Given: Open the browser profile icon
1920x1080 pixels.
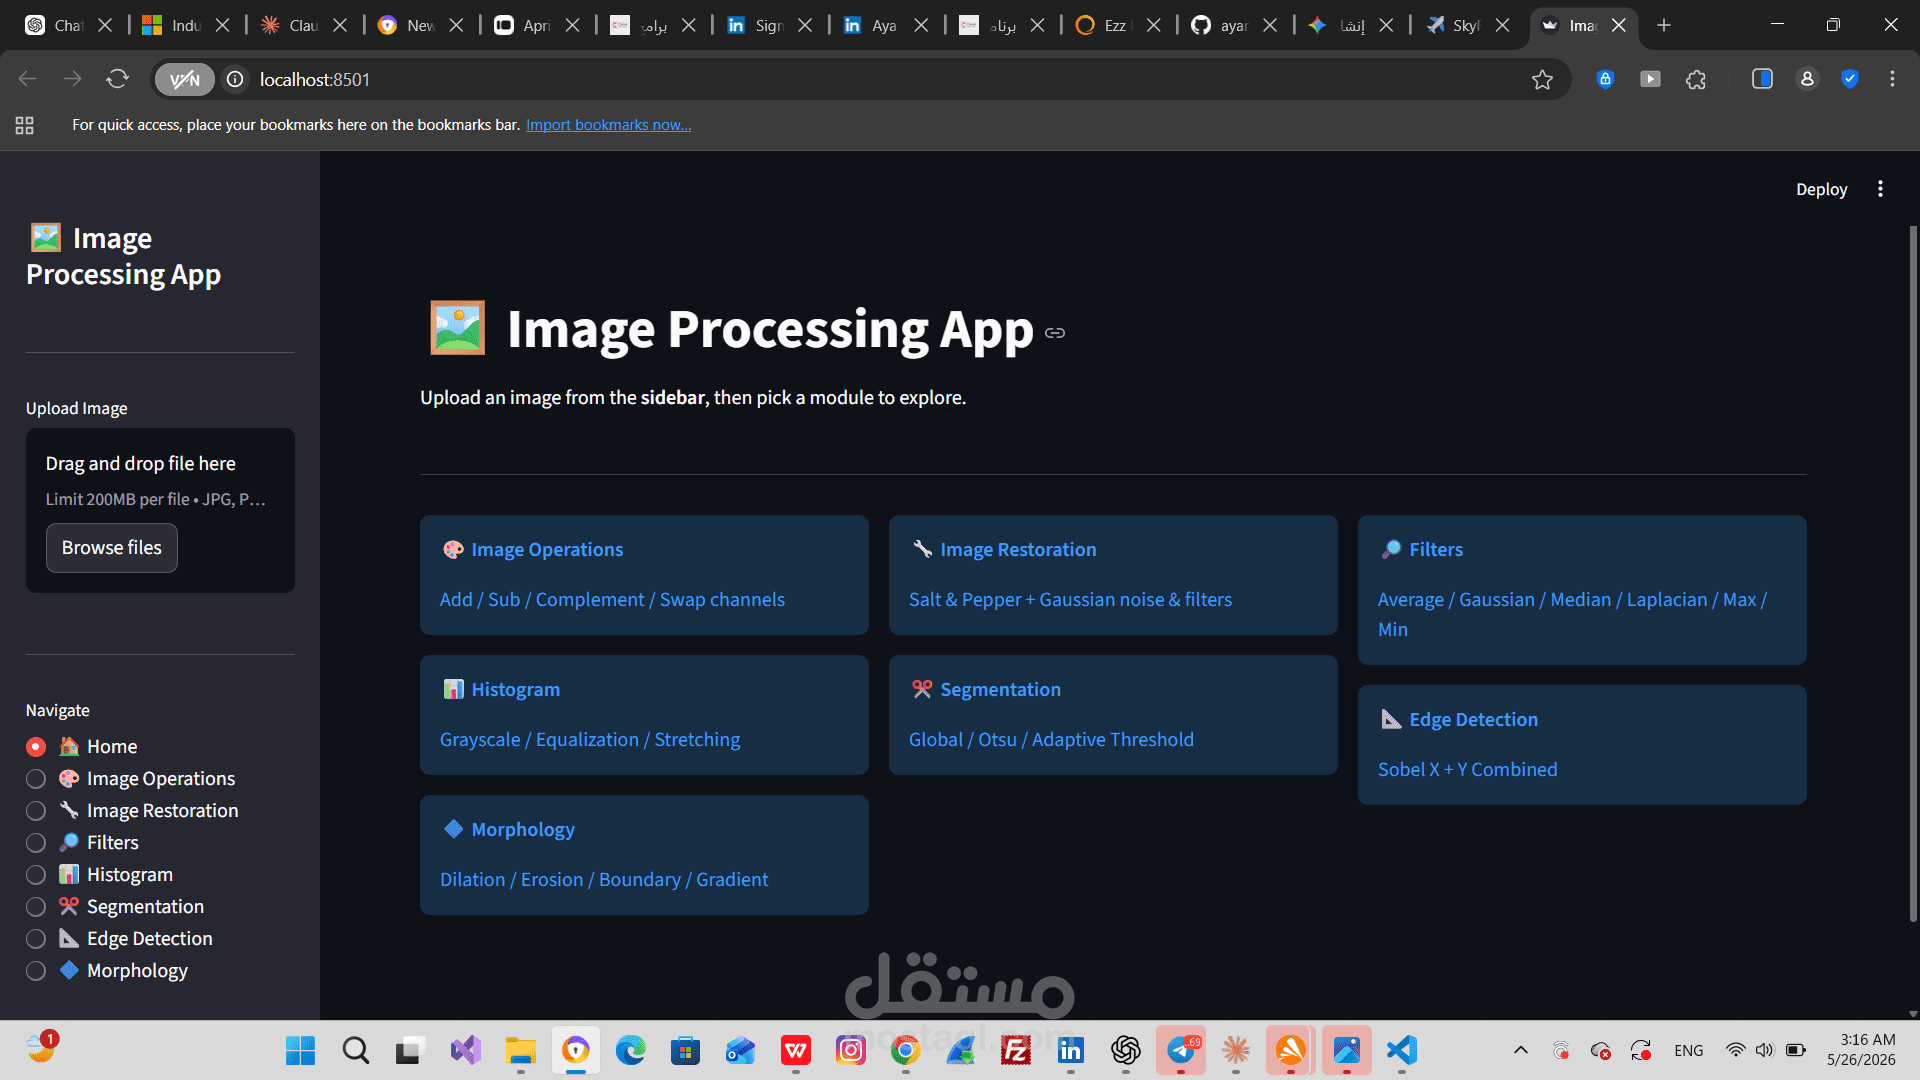Looking at the screenshot, I should [1807, 79].
